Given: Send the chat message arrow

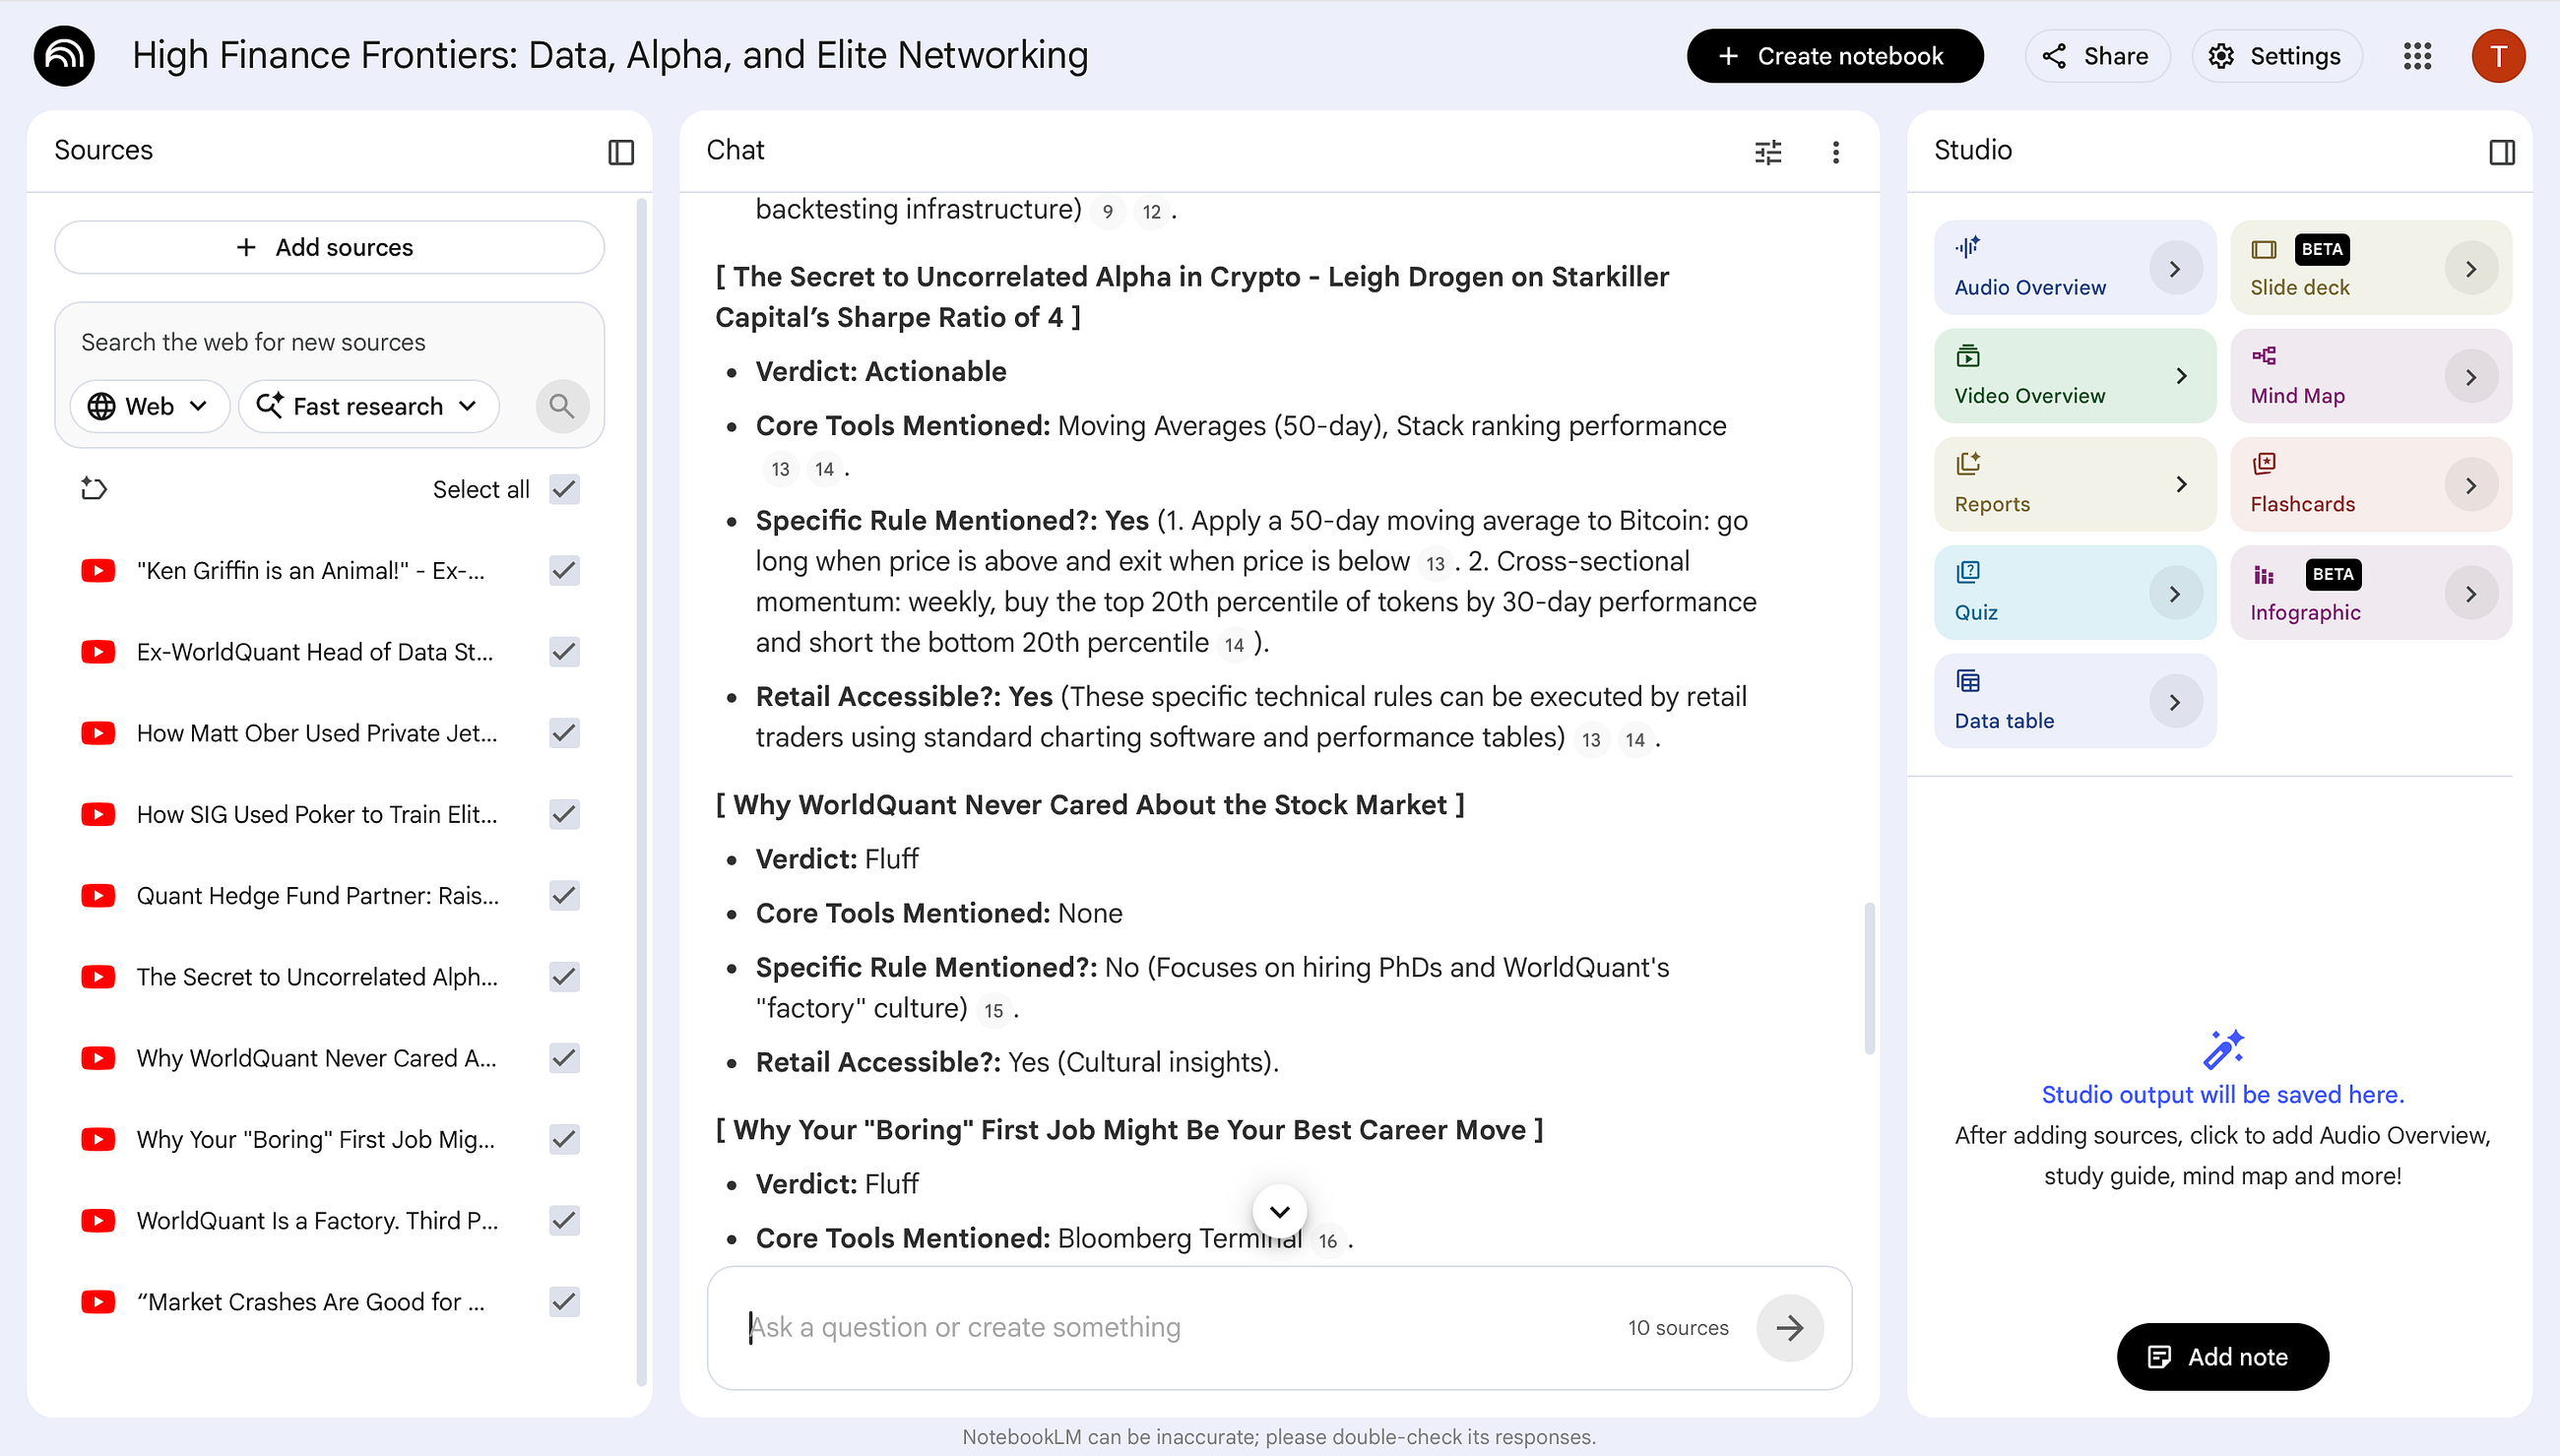Looking at the screenshot, I should click(1789, 1328).
